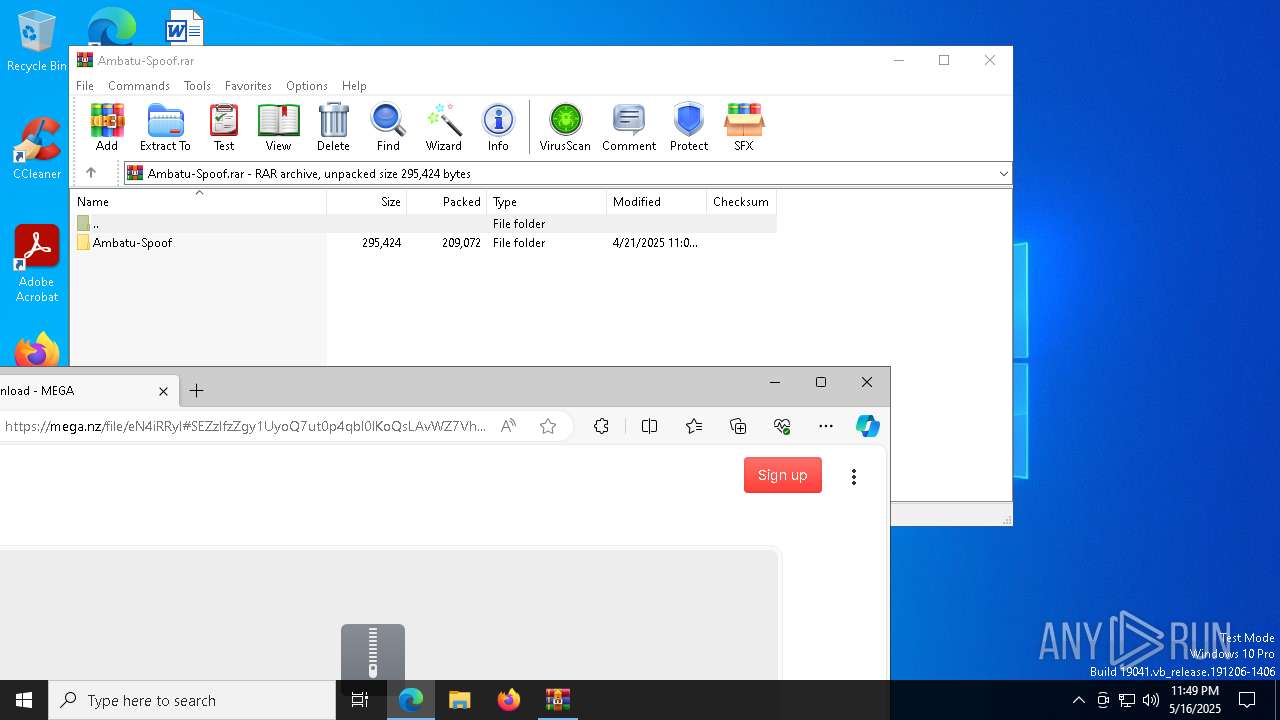1280x720 pixels.
Task: Open the CCleaner desktop shortcut
Action: tap(37, 148)
